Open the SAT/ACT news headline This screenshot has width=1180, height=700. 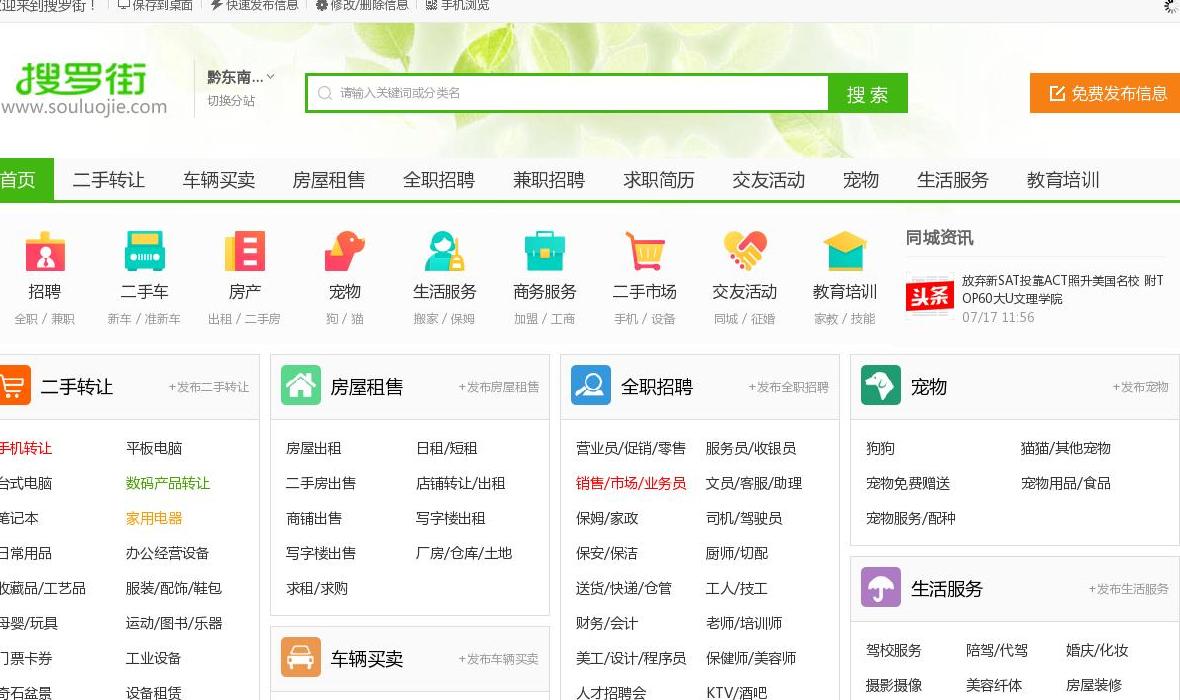(1063, 289)
